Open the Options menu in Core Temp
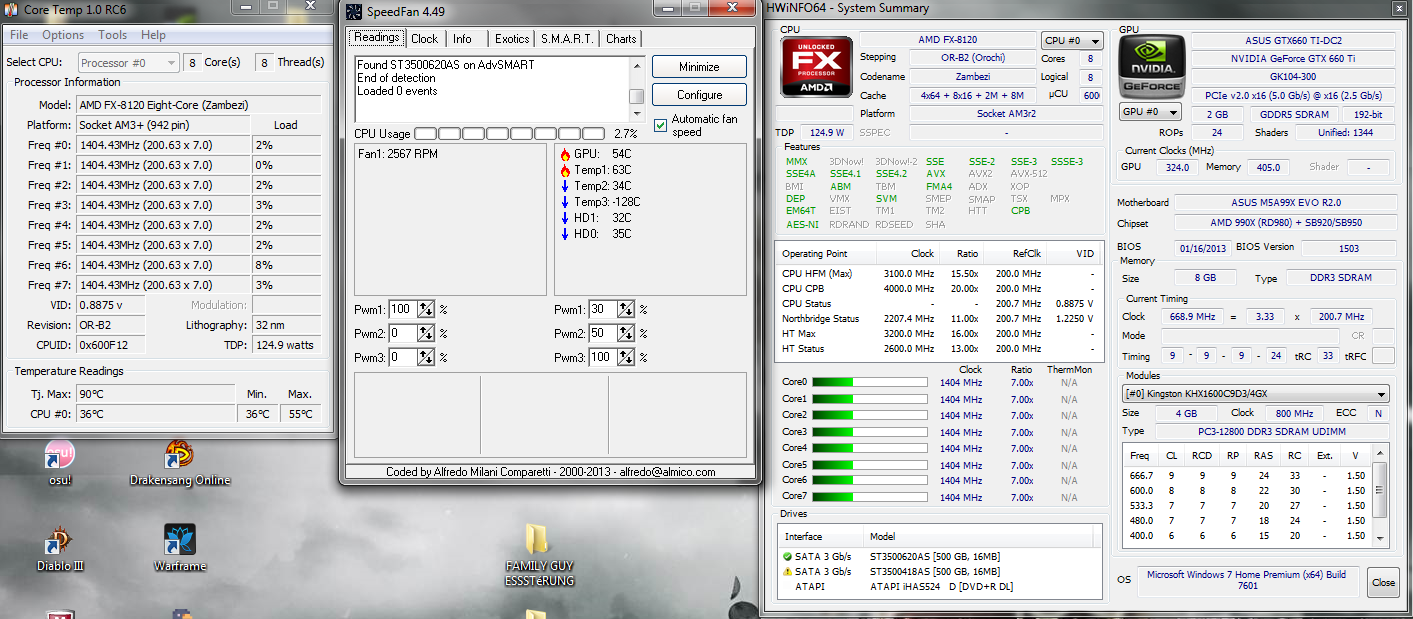This screenshot has height=619, width=1413. click(x=63, y=35)
